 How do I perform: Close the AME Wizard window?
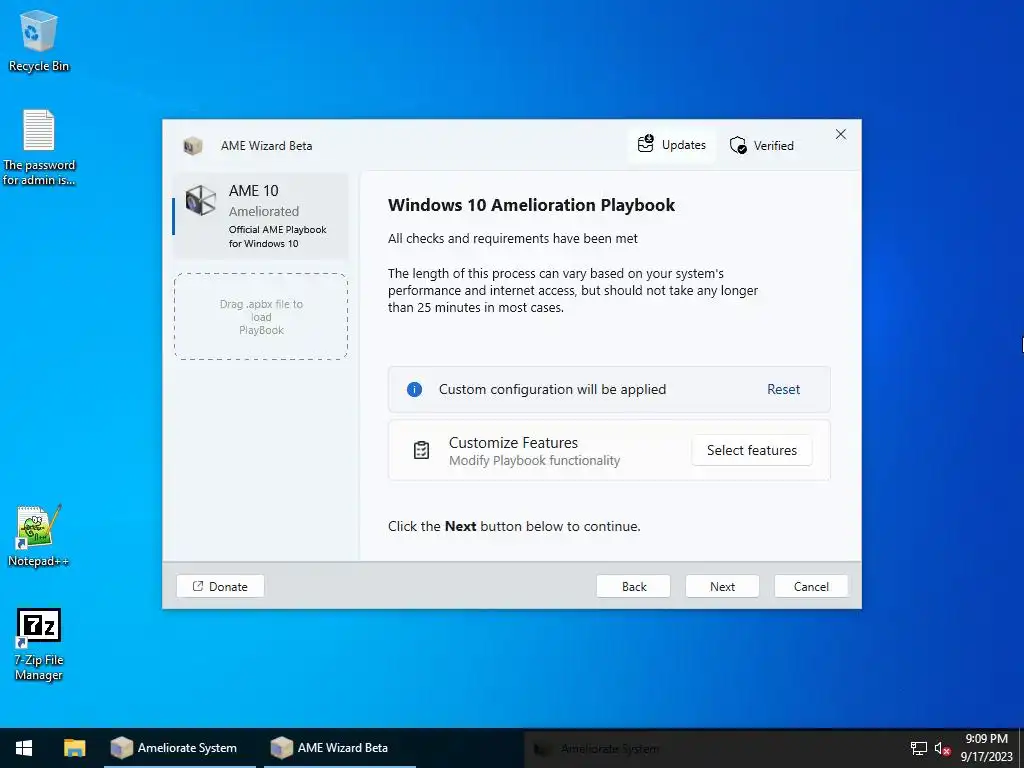click(x=840, y=135)
